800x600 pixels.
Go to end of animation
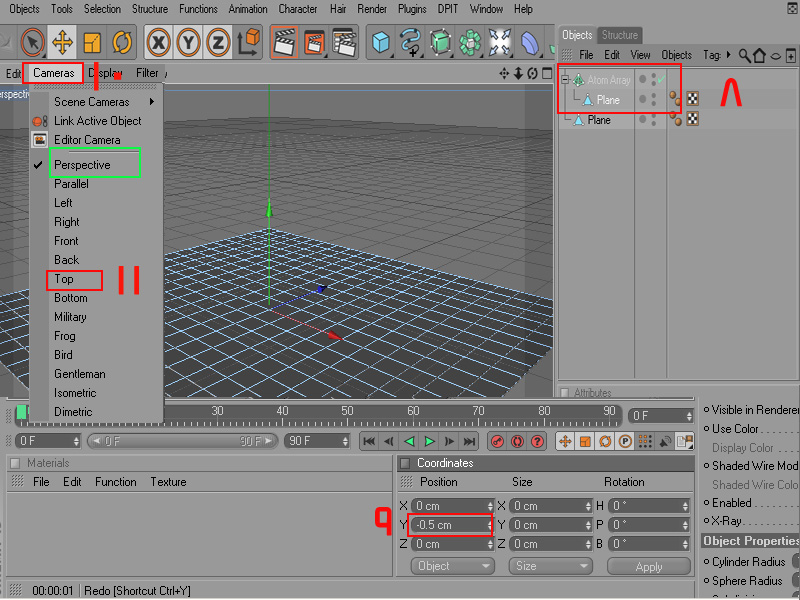coord(469,441)
